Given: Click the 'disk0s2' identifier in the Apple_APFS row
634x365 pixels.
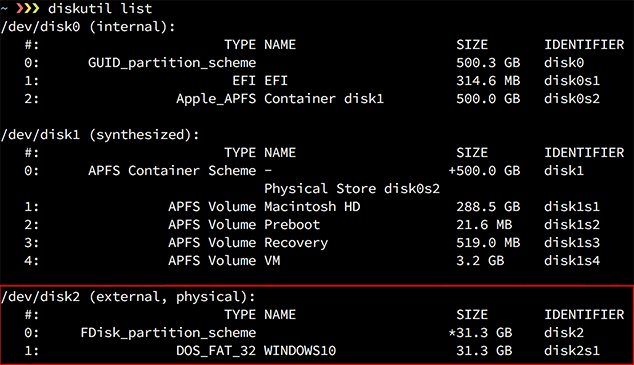Looking at the screenshot, I should tap(572, 99).
